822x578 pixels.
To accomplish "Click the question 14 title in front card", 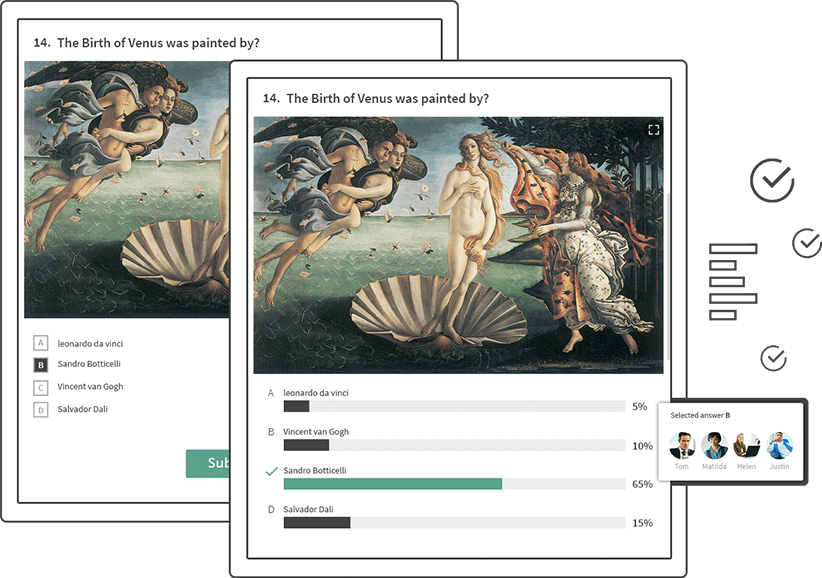I will (375, 99).
